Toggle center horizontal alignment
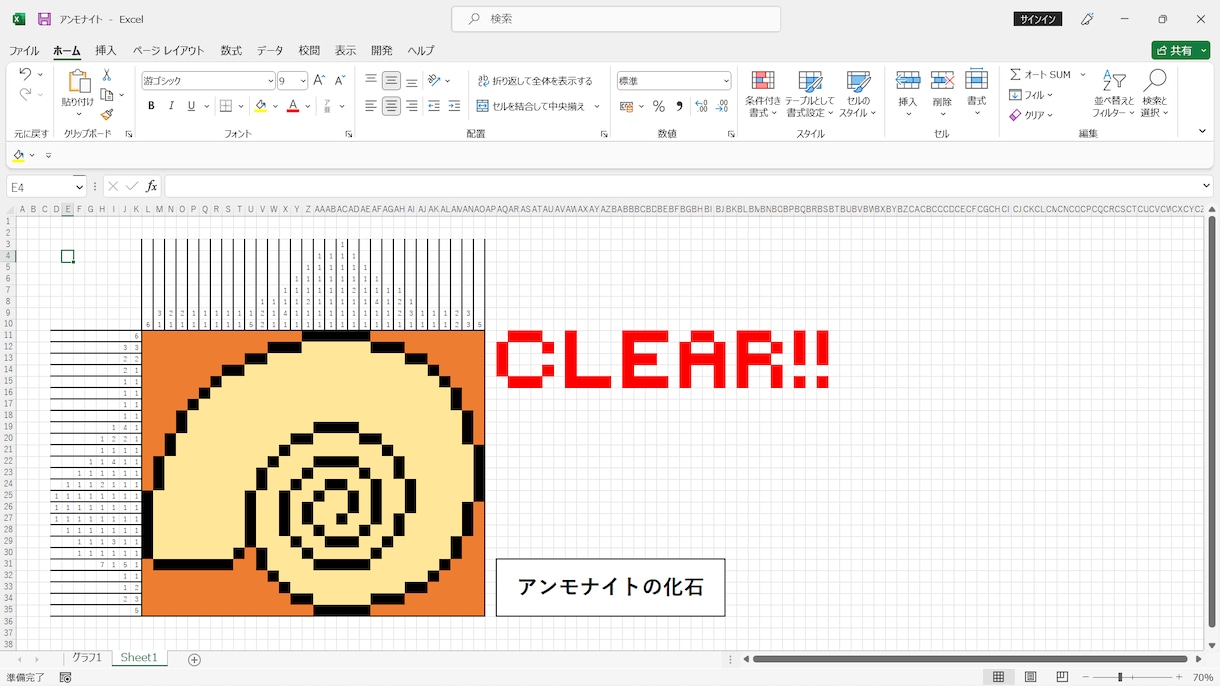1220x686 pixels. 391,106
